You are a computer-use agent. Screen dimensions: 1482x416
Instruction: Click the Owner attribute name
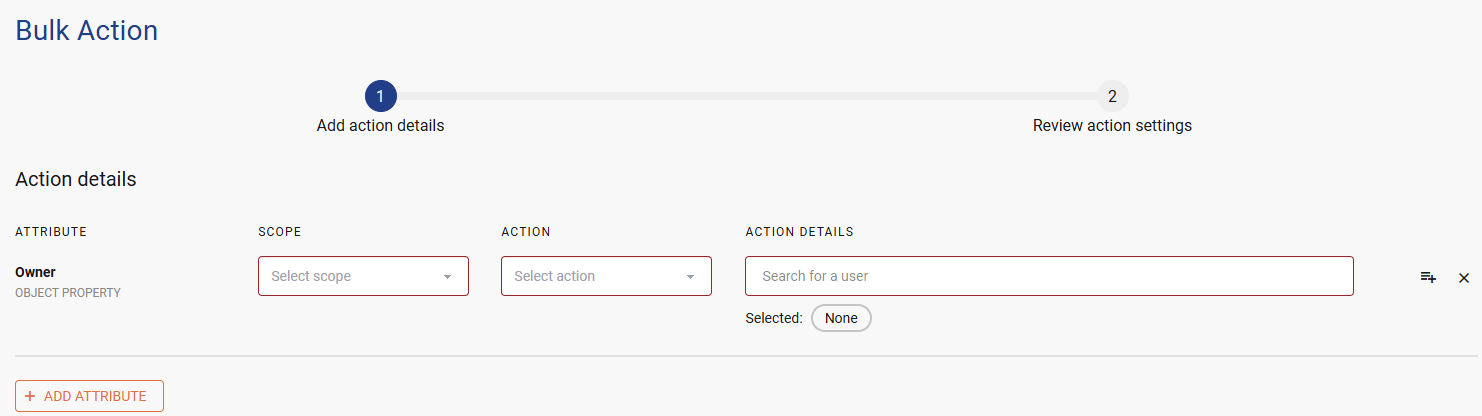[35, 272]
